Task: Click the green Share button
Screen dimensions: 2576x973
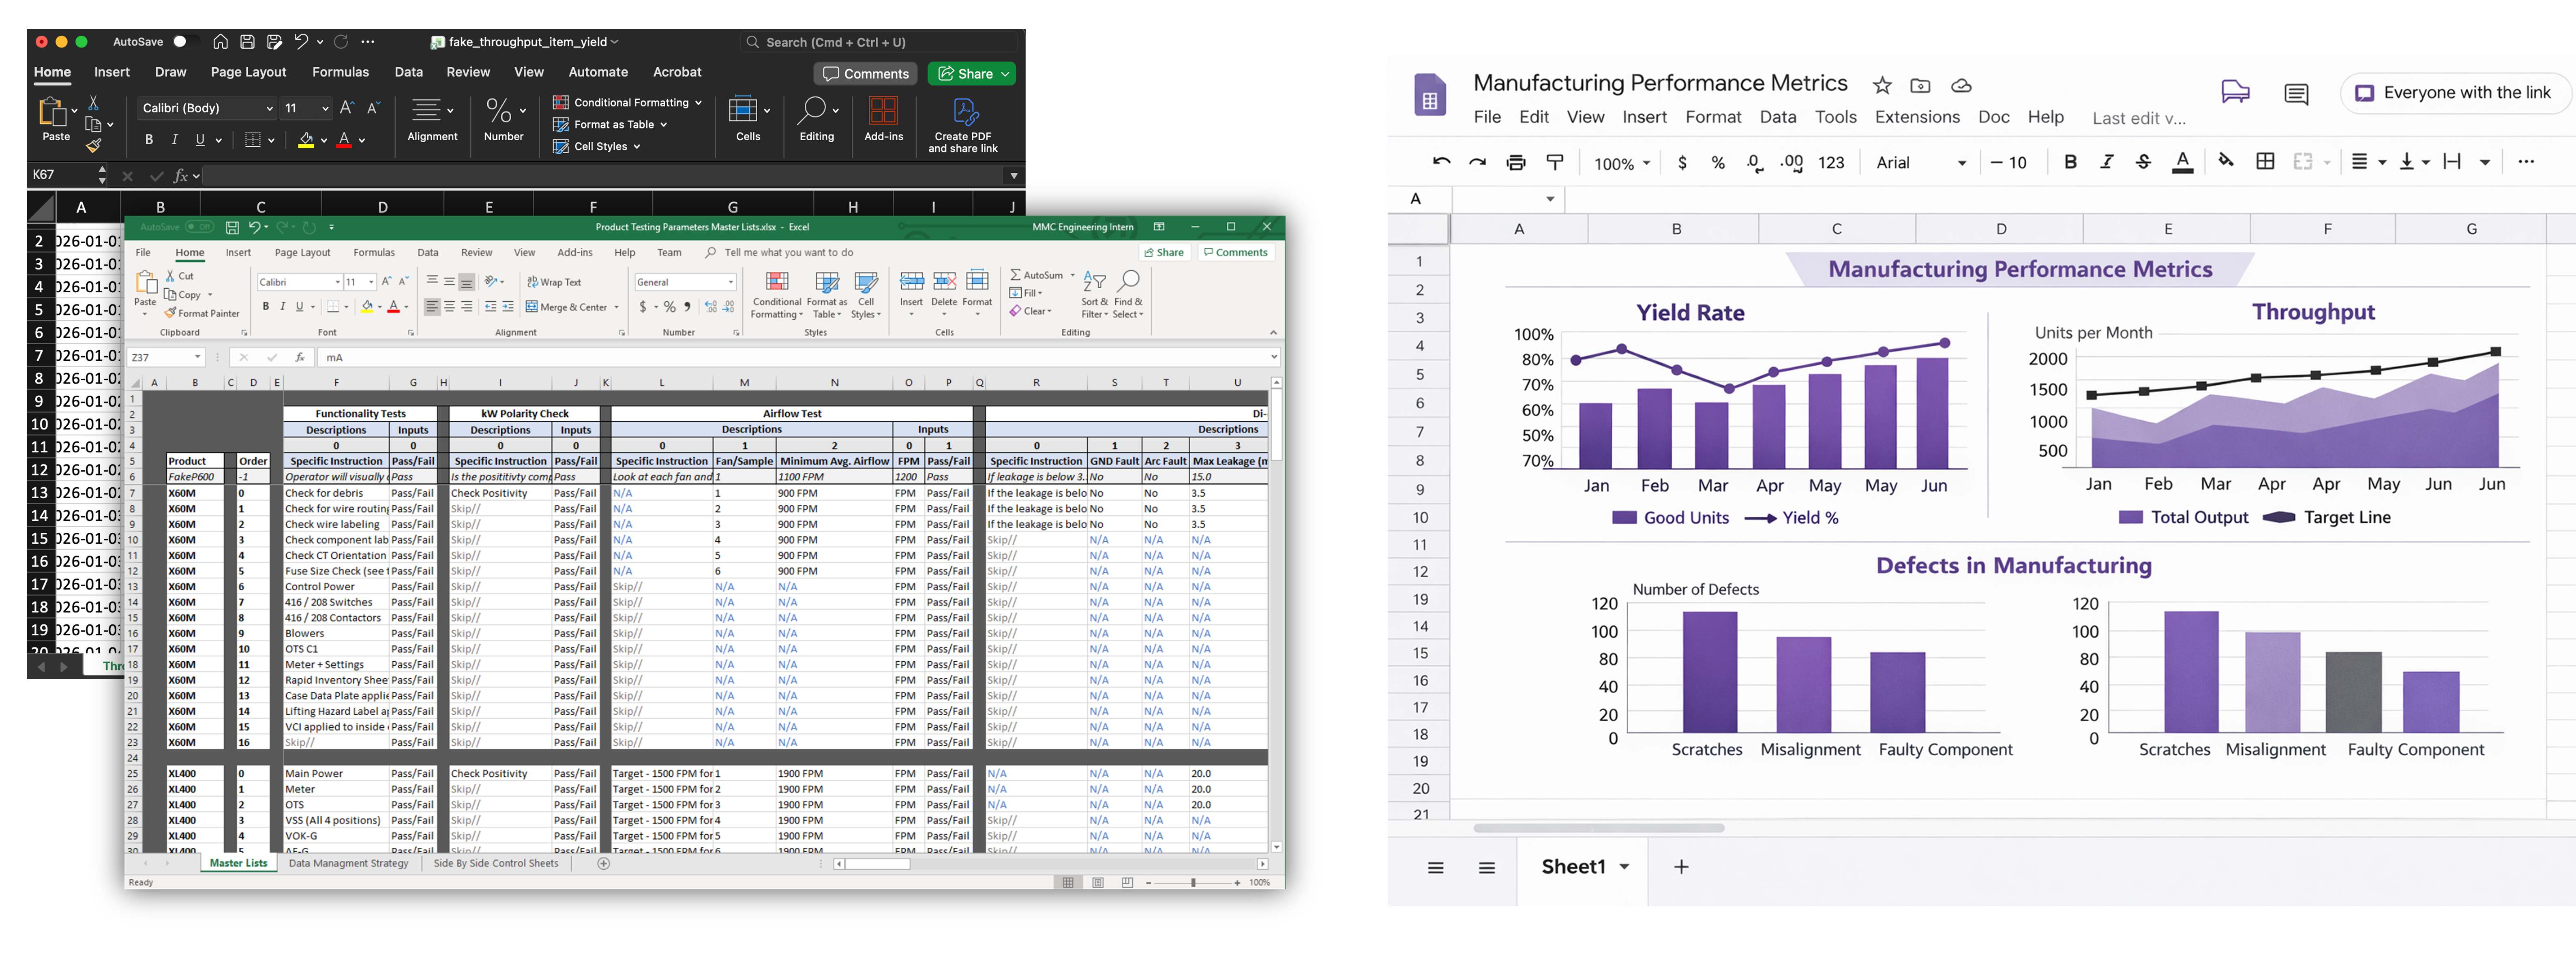Action: point(971,73)
